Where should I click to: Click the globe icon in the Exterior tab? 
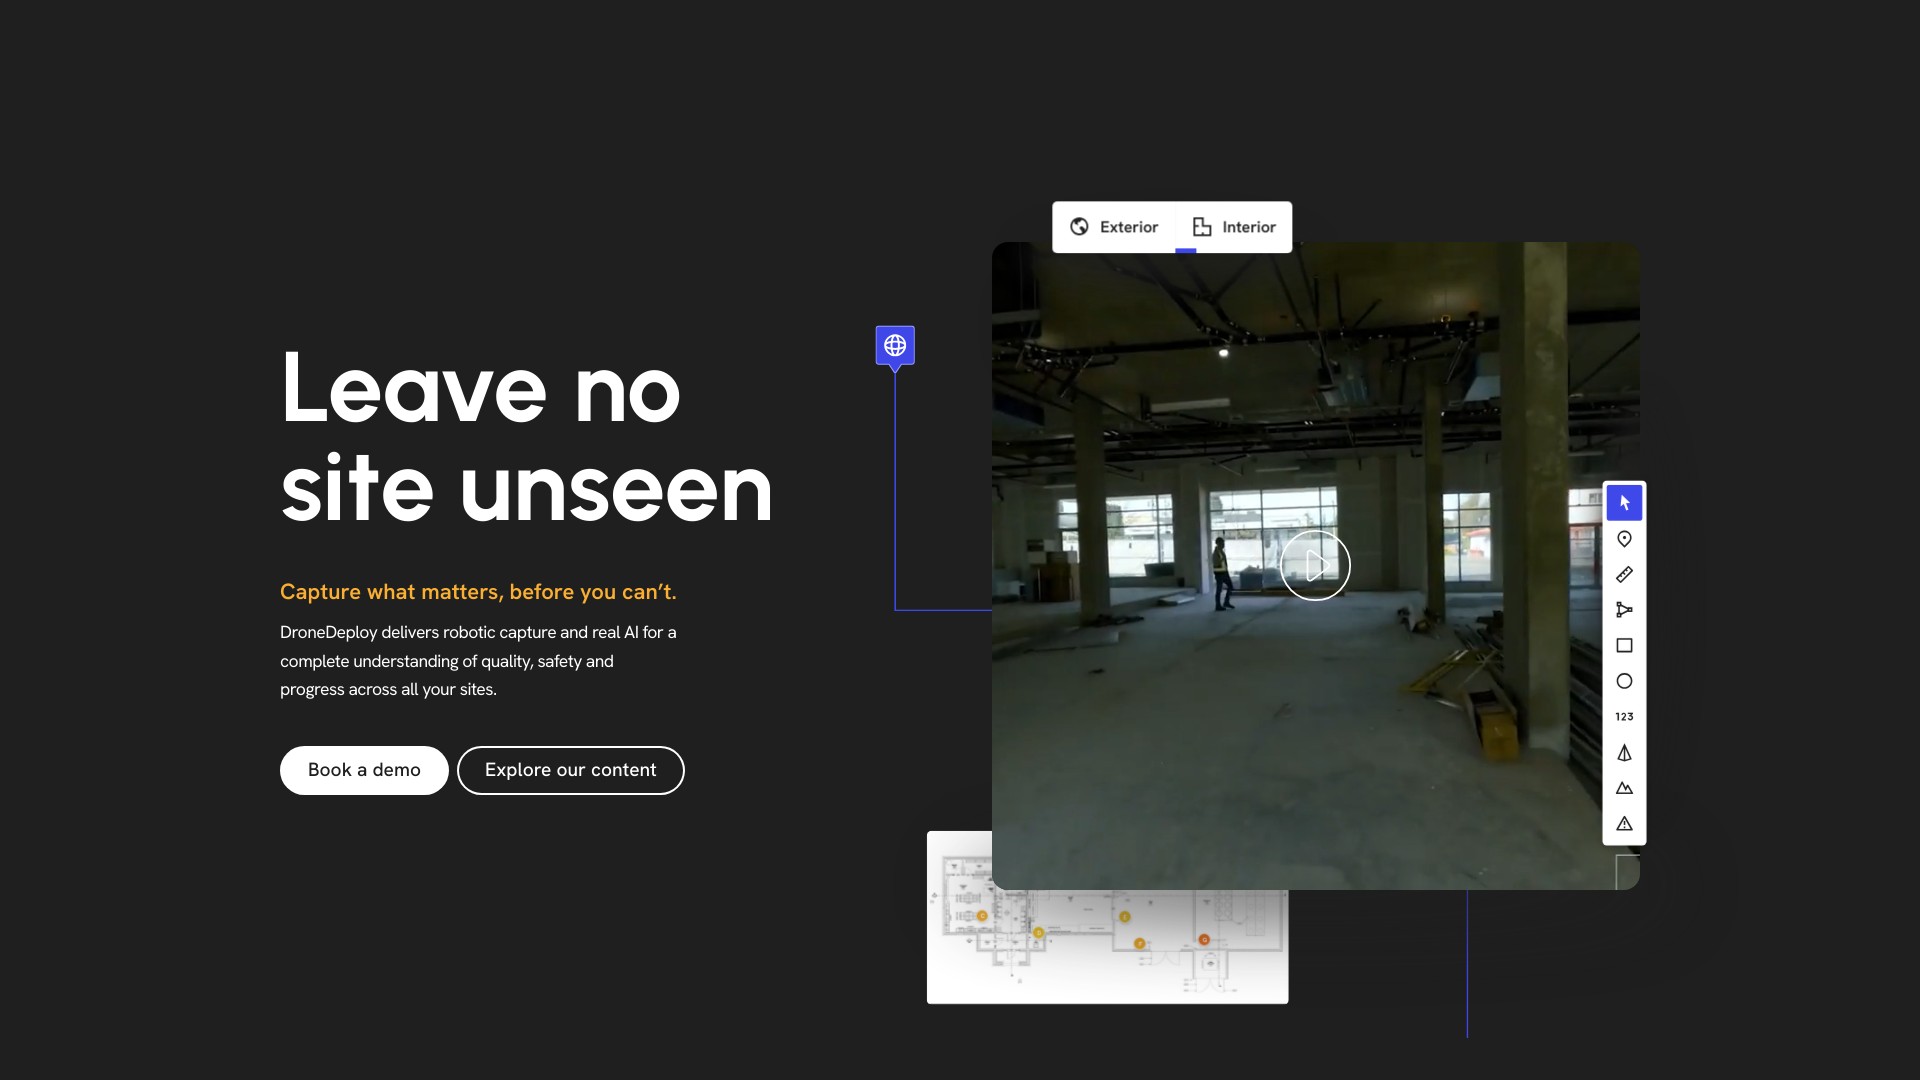1079,227
